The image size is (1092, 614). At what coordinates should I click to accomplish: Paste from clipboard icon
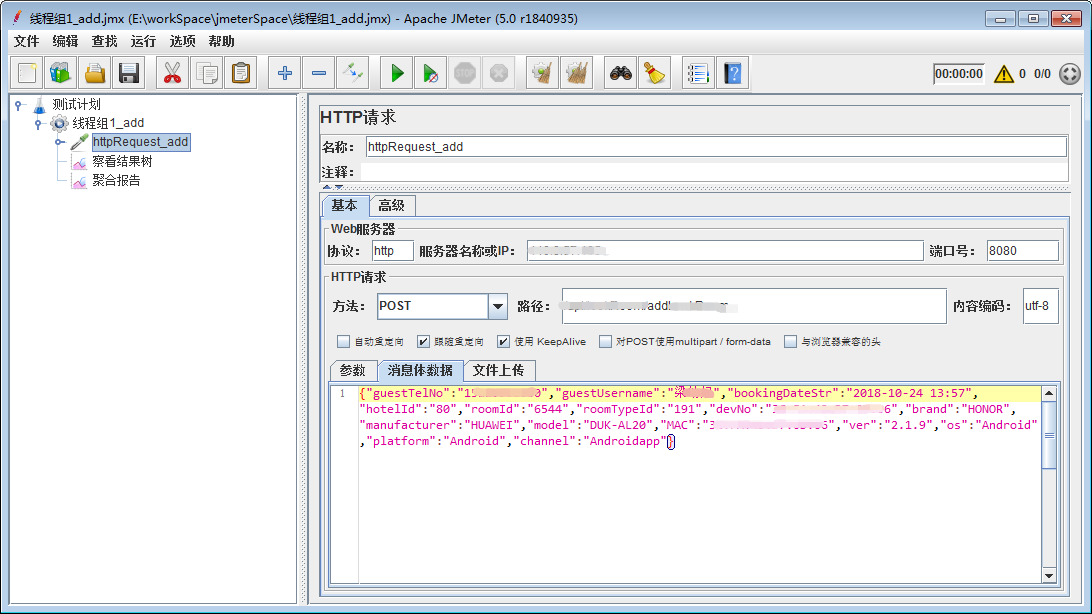[241, 73]
